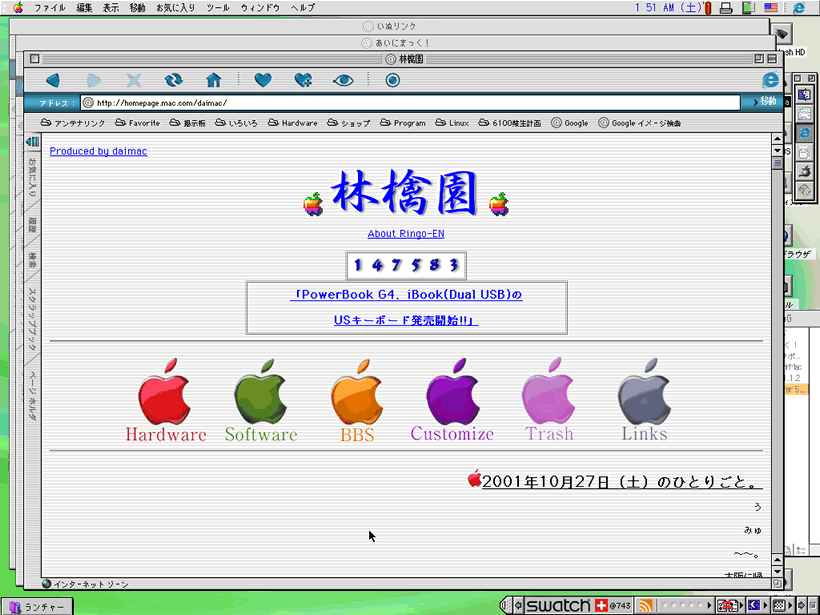
Task: Click the Internet Explorer logo in browser toolbar
Action: tap(770, 80)
